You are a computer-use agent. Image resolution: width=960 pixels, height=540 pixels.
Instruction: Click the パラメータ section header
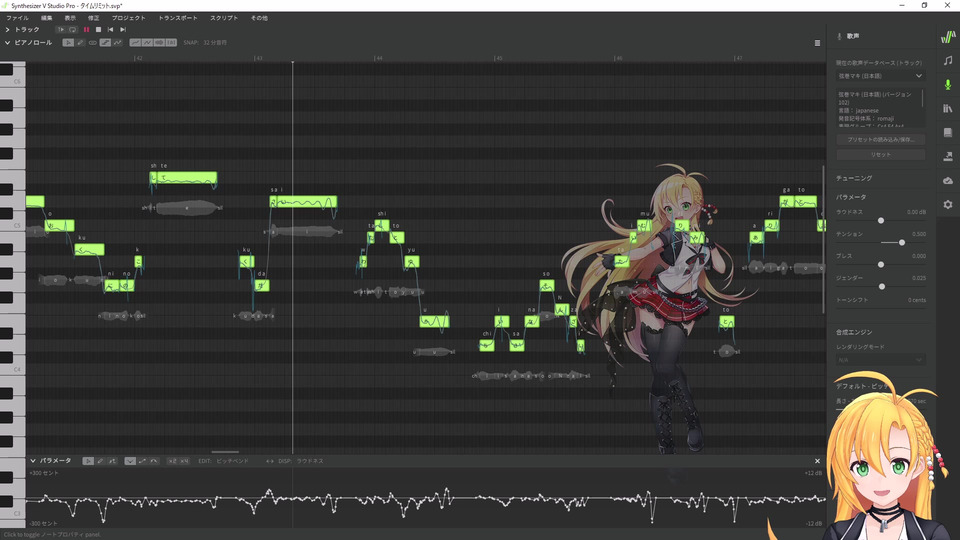[x=851, y=197]
